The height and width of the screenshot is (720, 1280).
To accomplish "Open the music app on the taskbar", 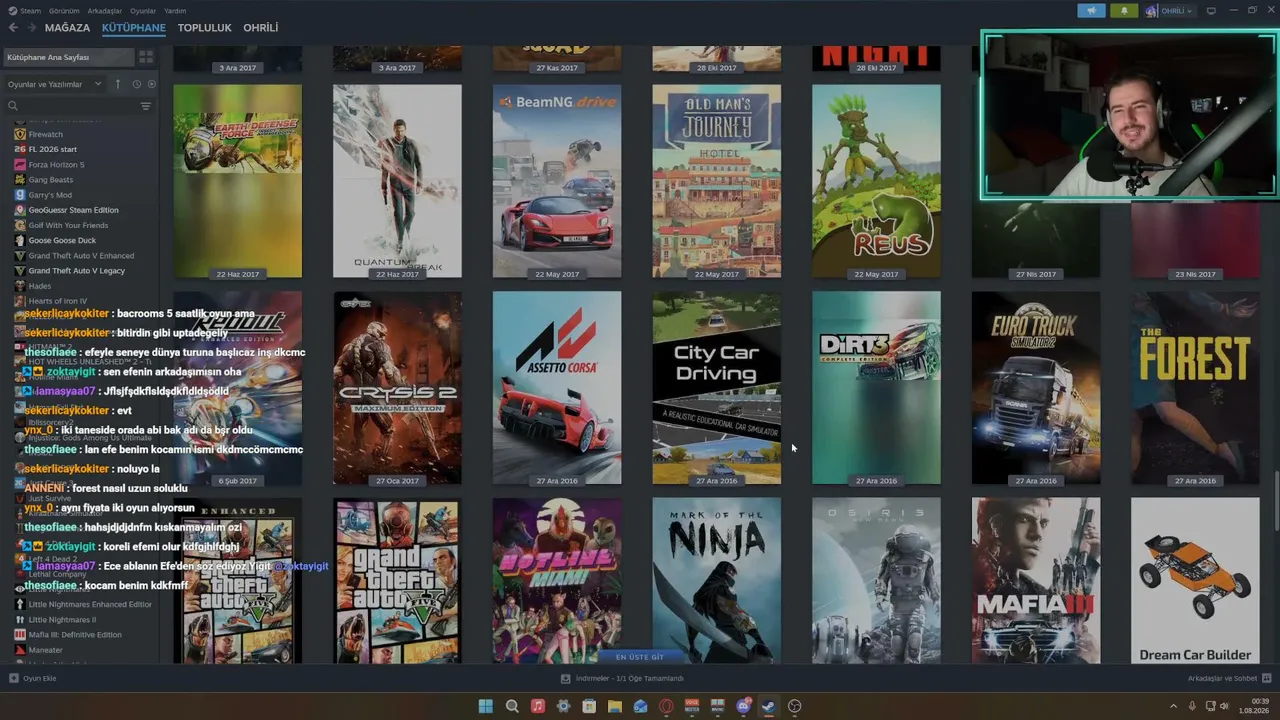I will point(538,706).
